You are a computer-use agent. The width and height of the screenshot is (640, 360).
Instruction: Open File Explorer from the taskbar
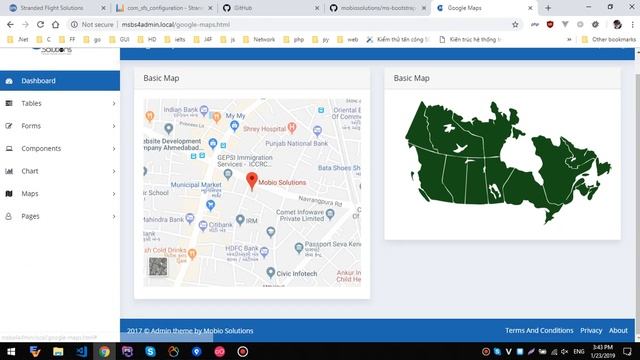58,351
